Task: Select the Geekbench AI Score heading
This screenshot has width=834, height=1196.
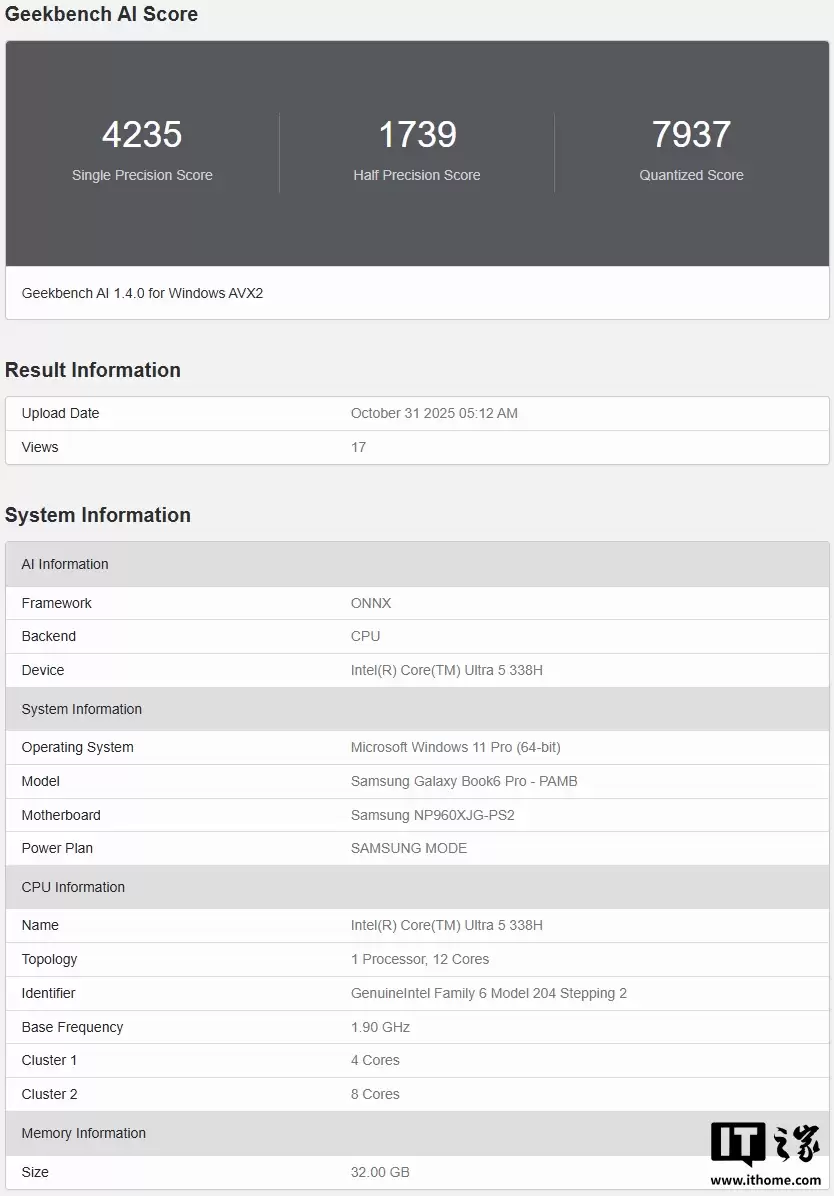Action: tap(101, 14)
